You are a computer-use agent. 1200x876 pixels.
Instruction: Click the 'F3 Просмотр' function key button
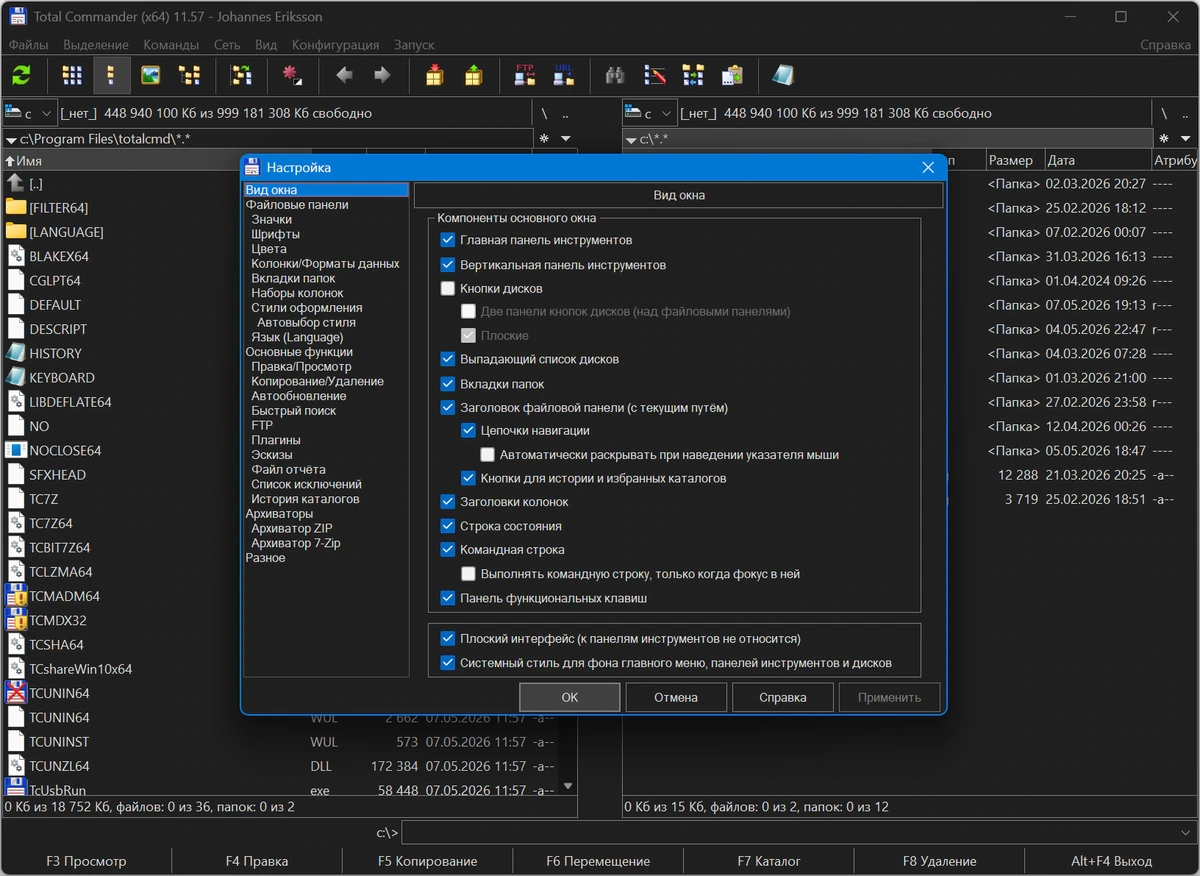point(86,861)
